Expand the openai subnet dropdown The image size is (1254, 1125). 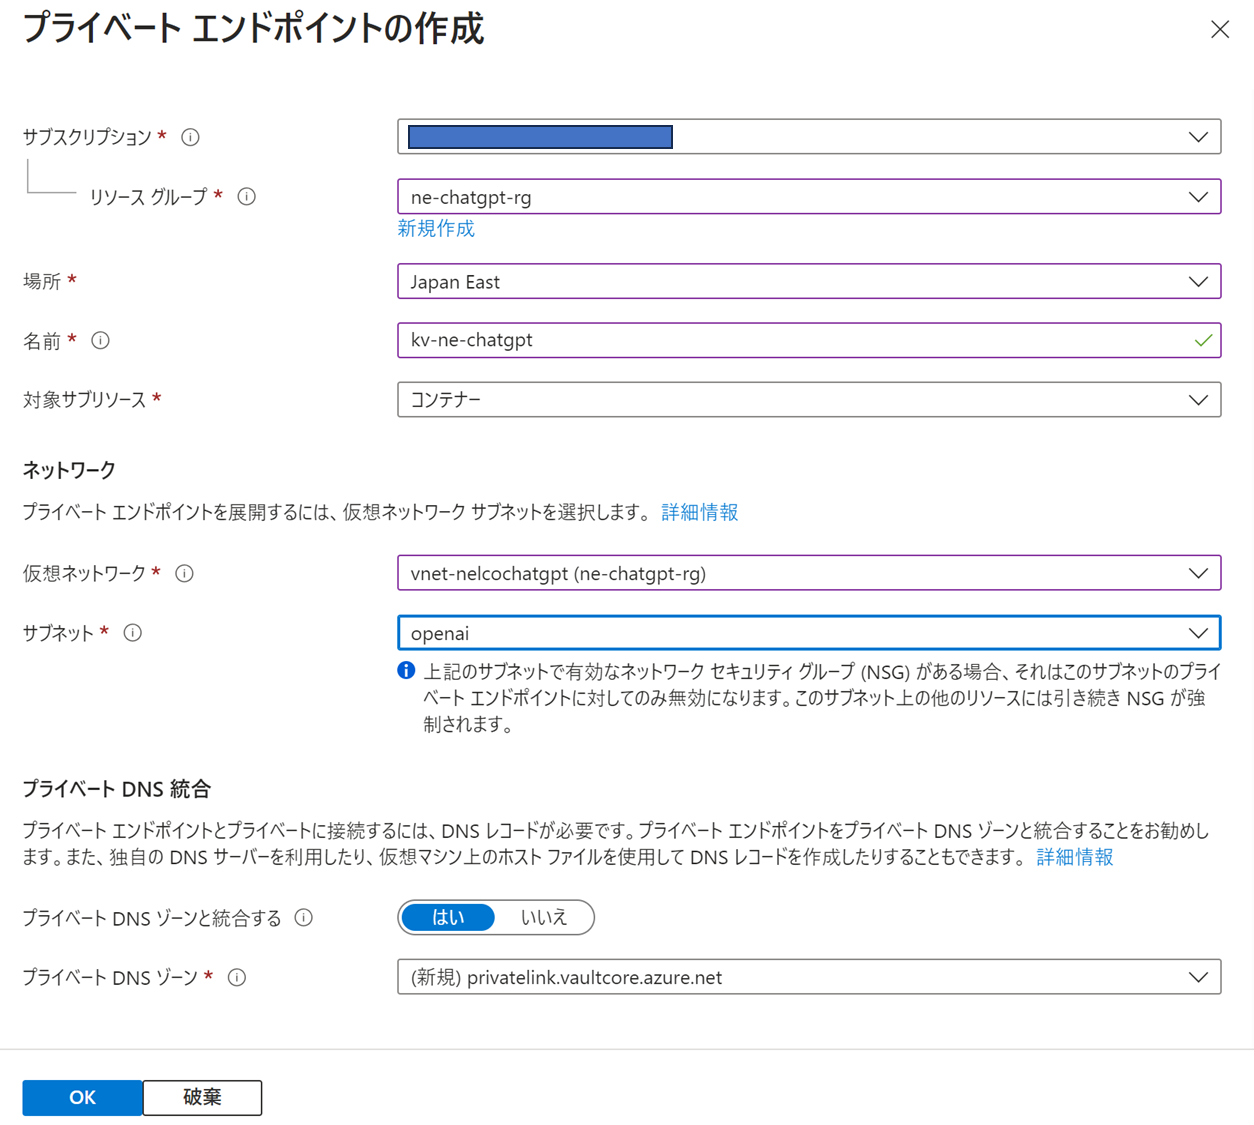(808, 633)
